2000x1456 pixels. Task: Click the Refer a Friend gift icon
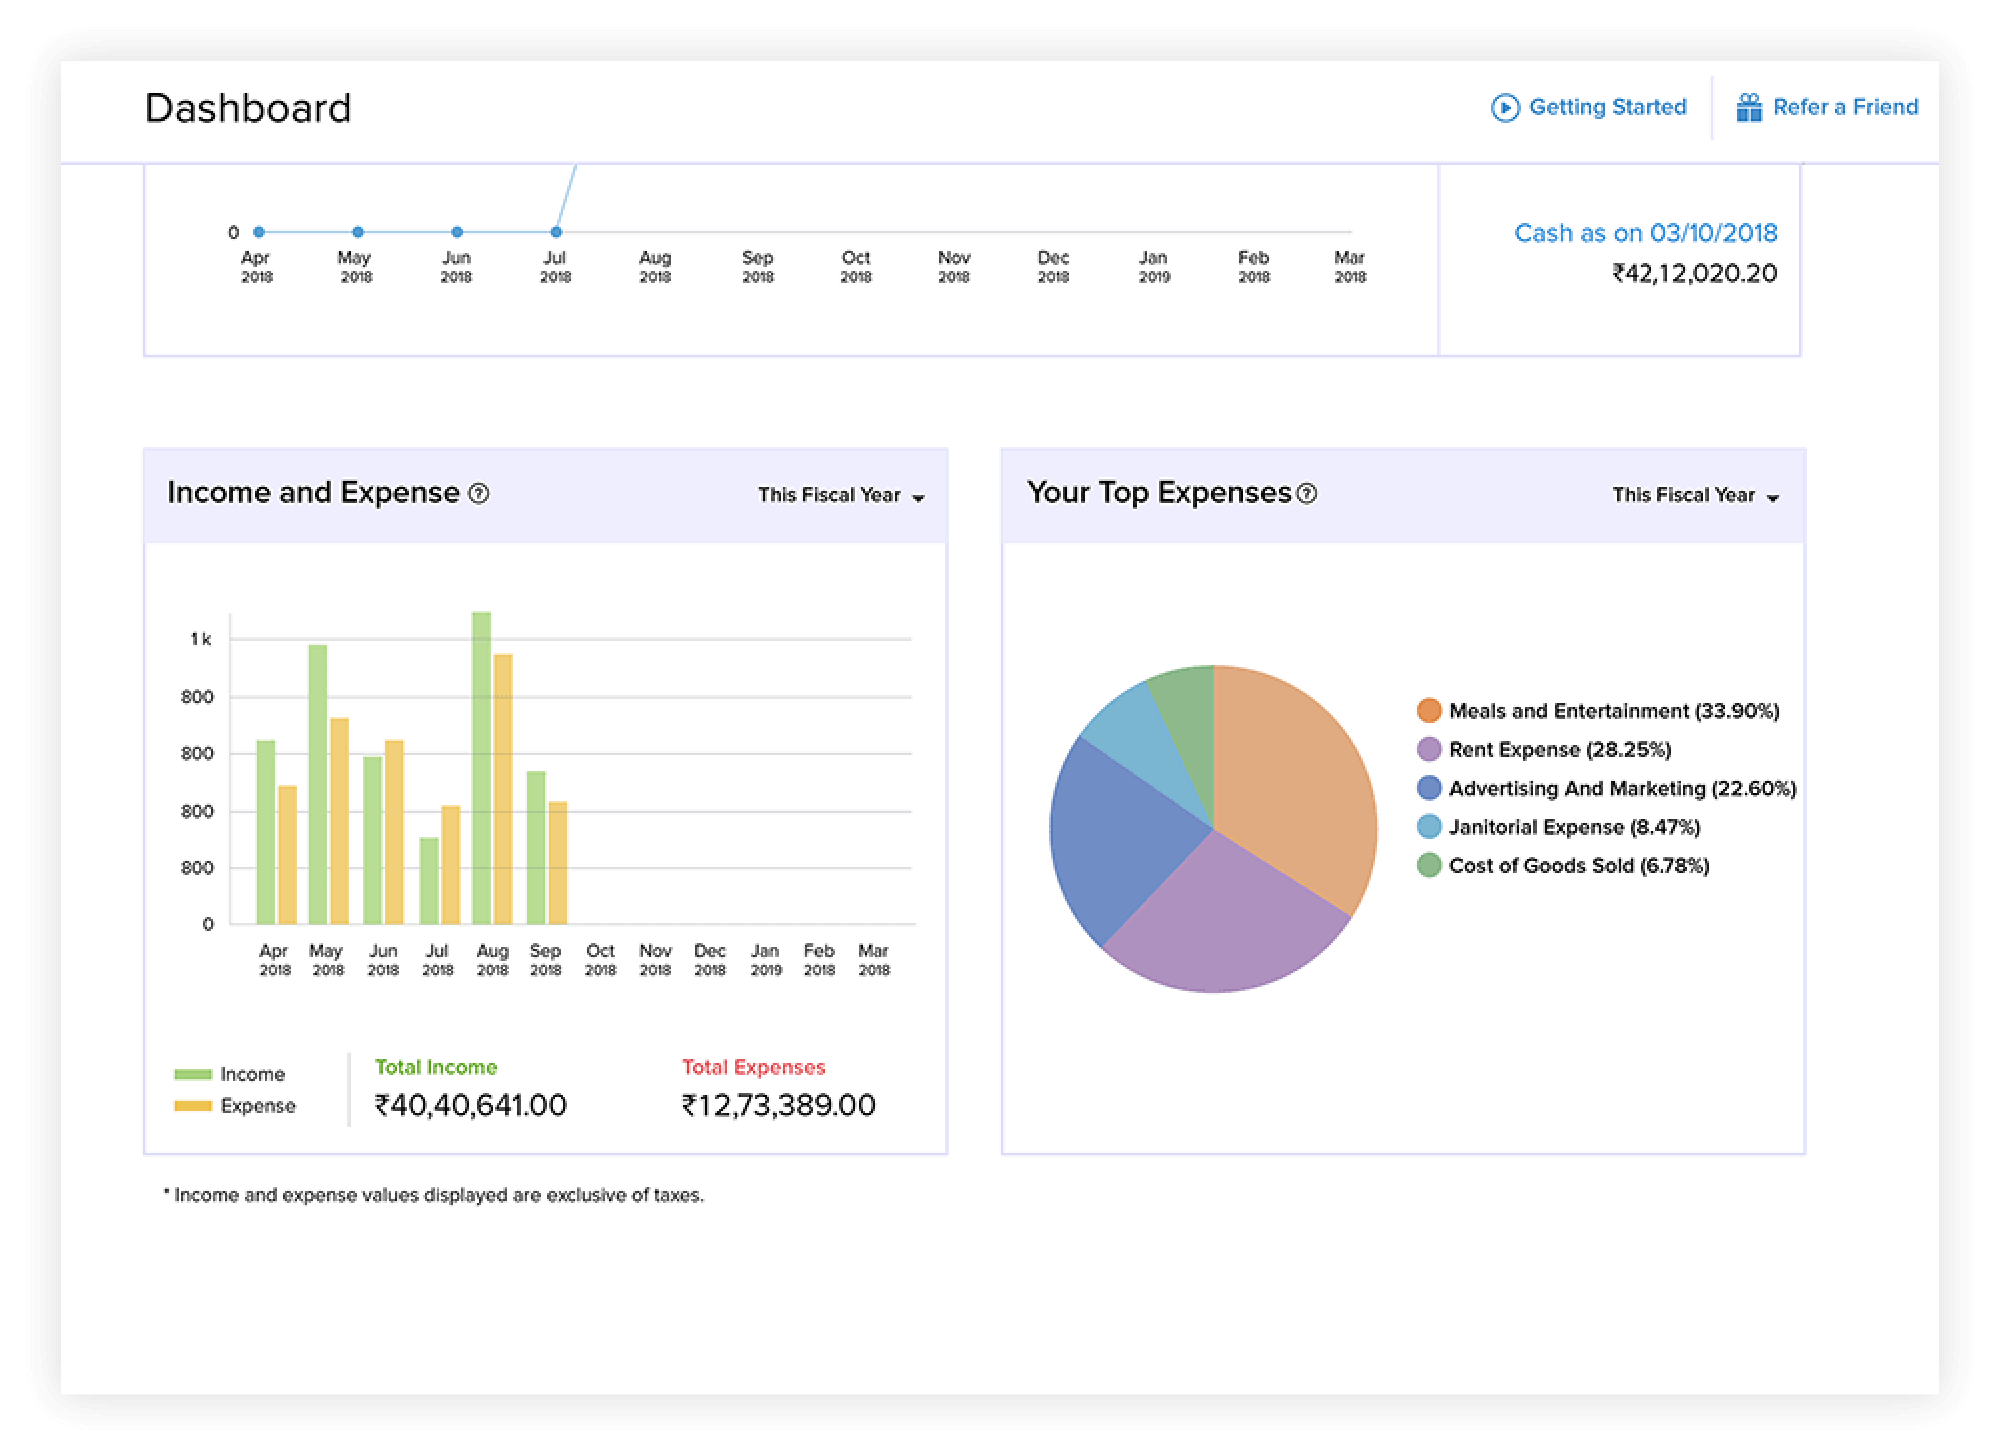point(1748,108)
